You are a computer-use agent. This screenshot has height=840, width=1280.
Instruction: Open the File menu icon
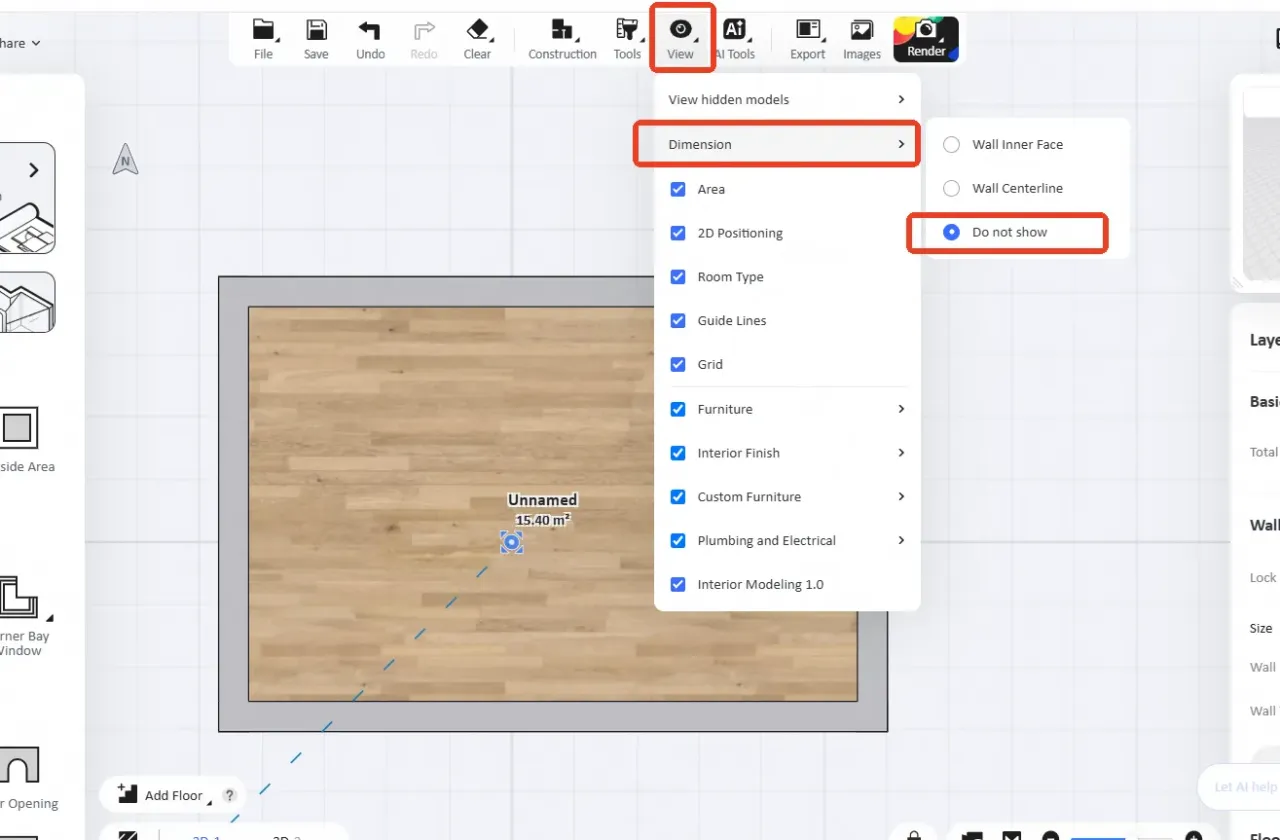(263, 31)
